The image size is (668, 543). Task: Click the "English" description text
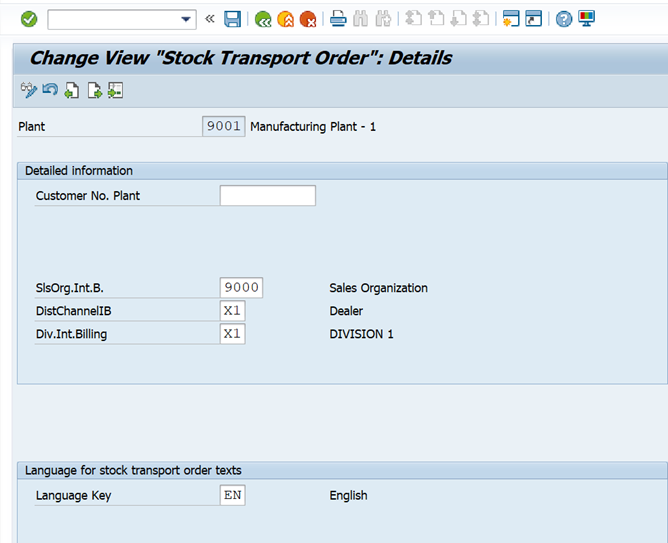point(348,496)
